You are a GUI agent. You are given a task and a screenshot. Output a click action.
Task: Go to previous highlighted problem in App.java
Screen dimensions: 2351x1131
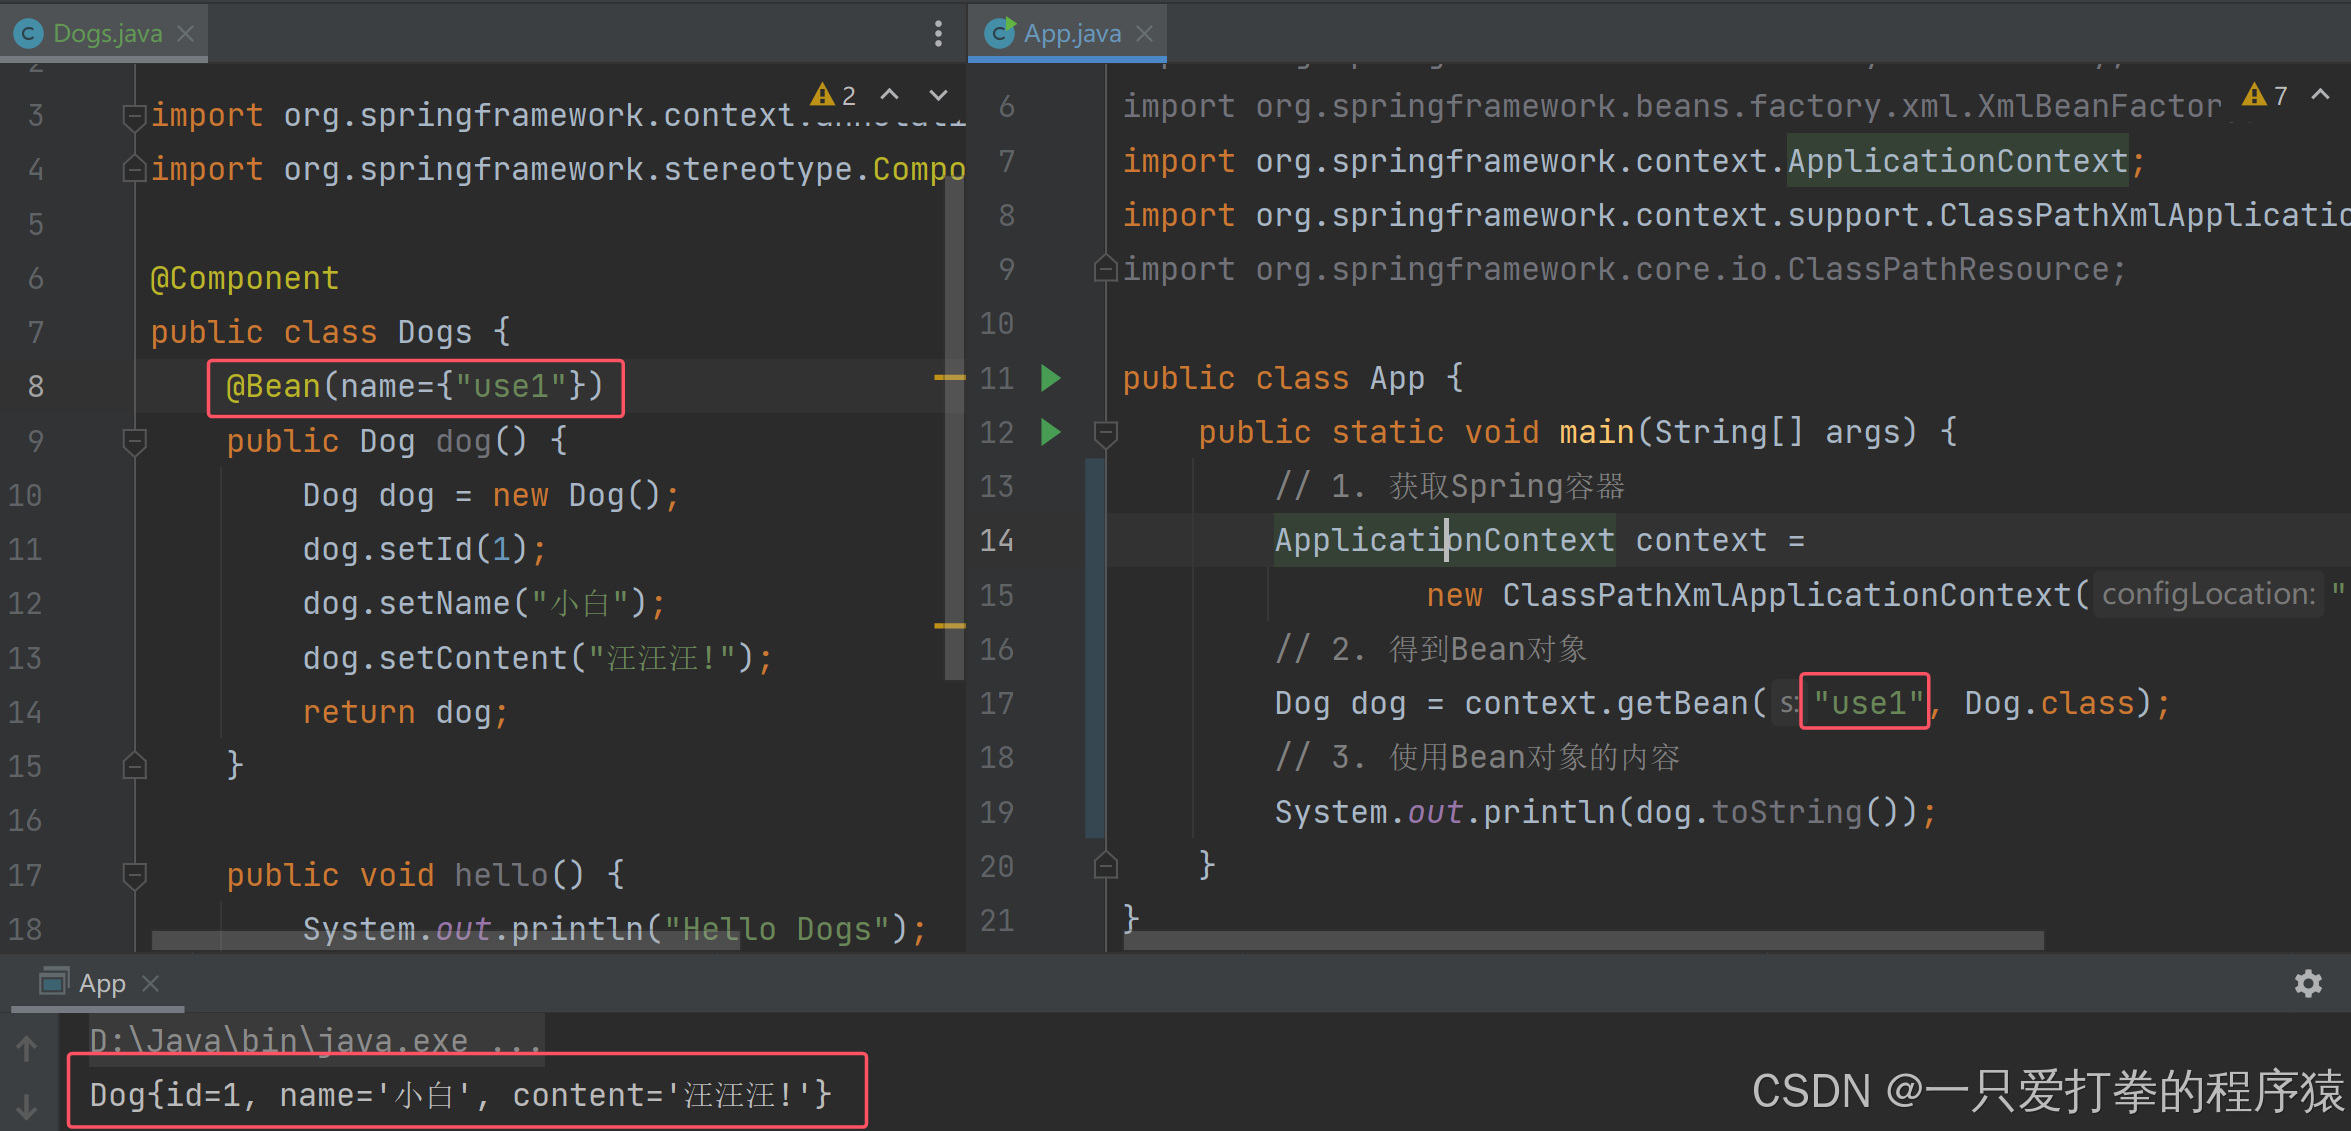click(x=2321, y=95)
